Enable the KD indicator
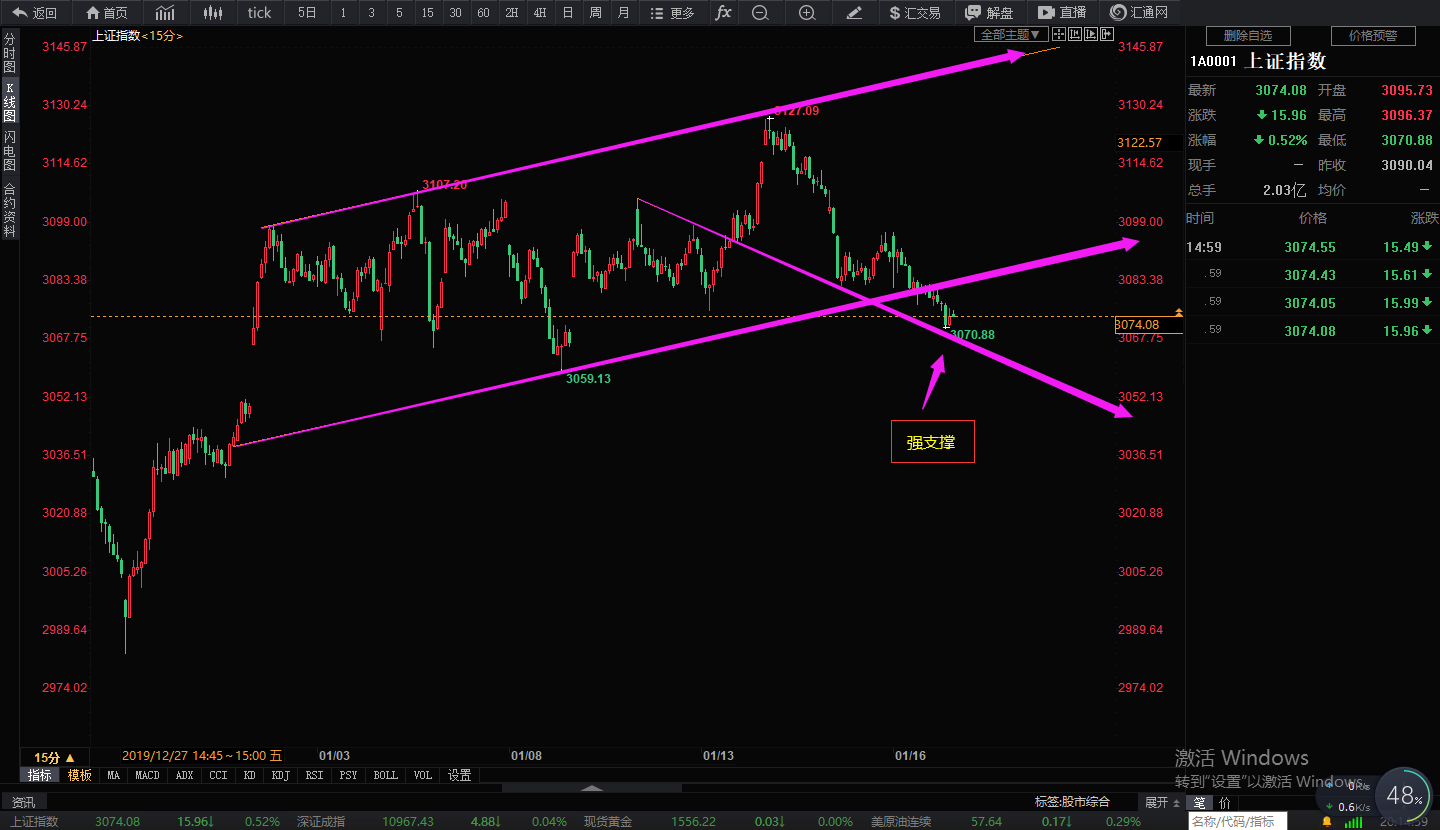 point(249,775)
